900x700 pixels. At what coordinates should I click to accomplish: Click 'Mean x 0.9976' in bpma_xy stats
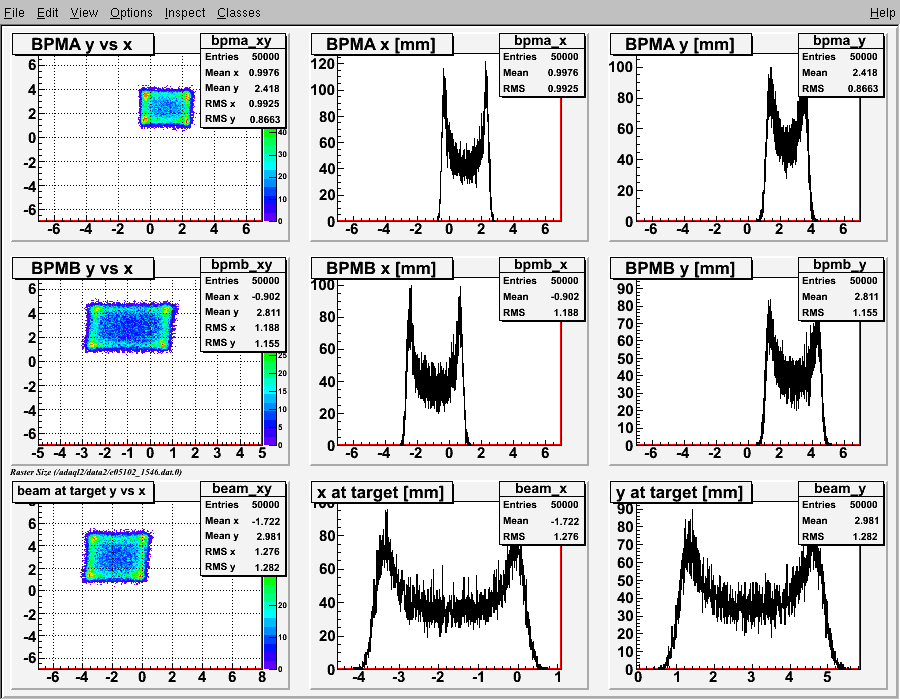point(243,73)
